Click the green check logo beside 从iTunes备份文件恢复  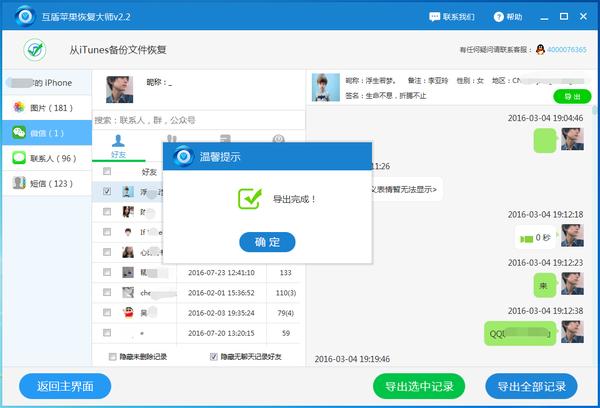35,50
